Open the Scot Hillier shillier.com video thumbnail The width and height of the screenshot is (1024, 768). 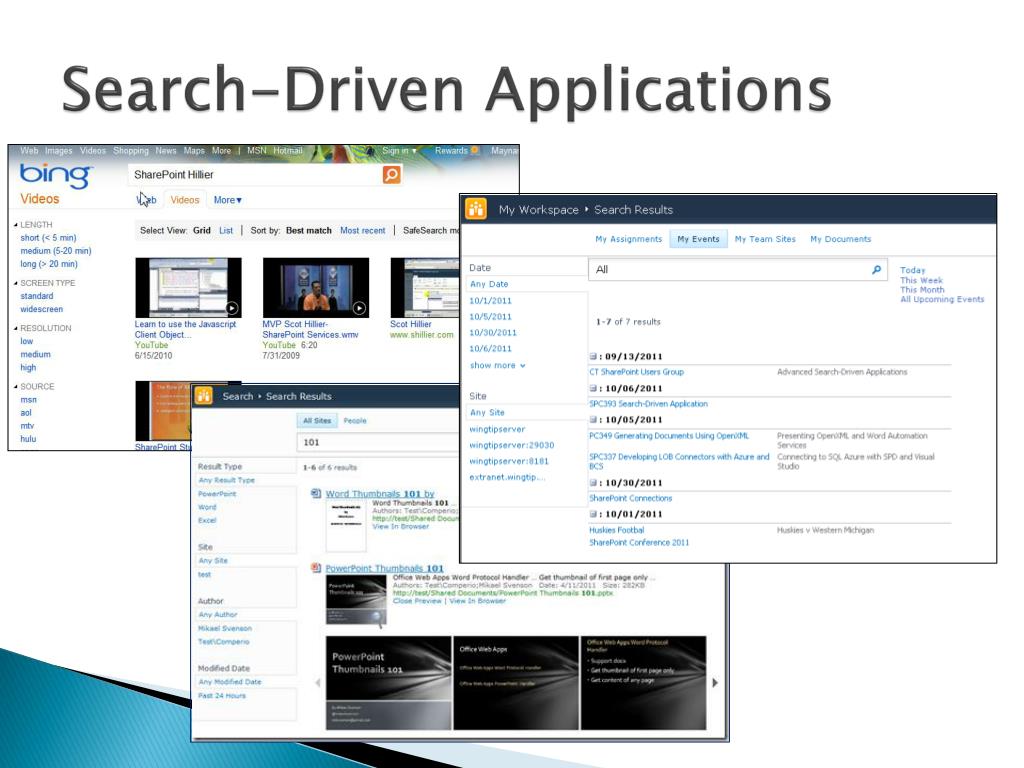coord(425,287)
